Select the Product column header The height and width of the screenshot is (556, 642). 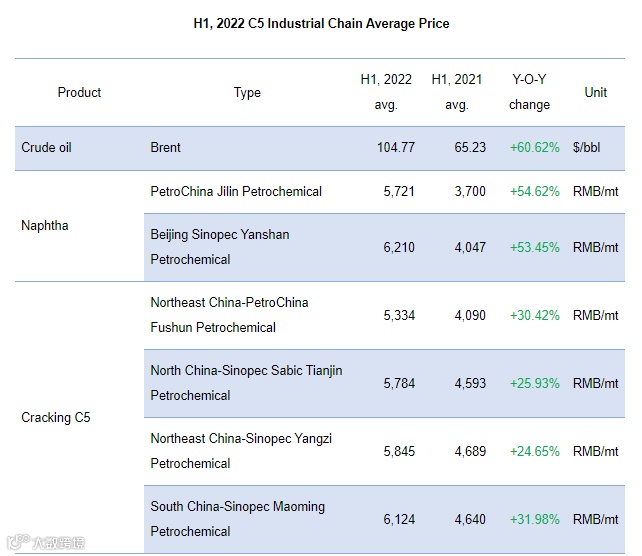pos(79,92)
